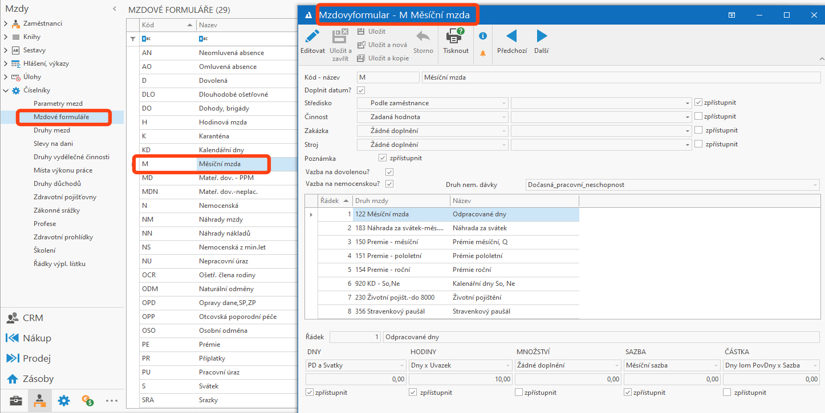Collapse the ribbon with chevron on right
The image size is (825, 413).
(820, 58)
